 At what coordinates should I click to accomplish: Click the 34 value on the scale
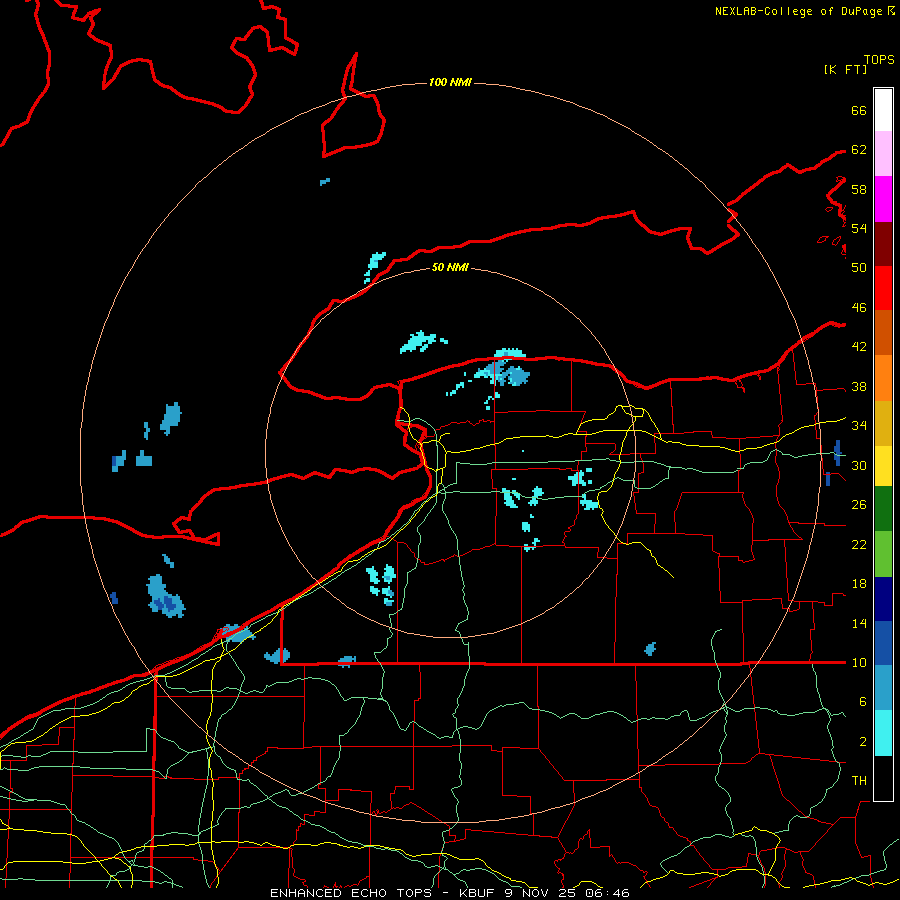859,426
